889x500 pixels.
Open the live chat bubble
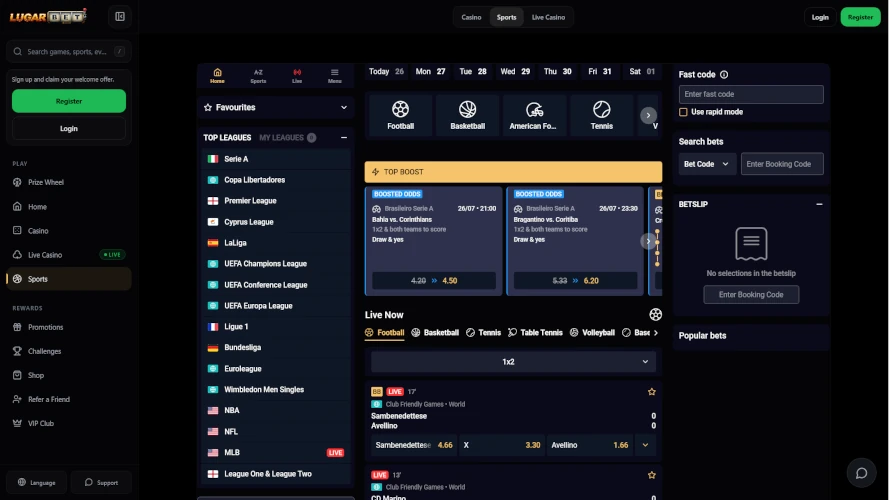861,473
